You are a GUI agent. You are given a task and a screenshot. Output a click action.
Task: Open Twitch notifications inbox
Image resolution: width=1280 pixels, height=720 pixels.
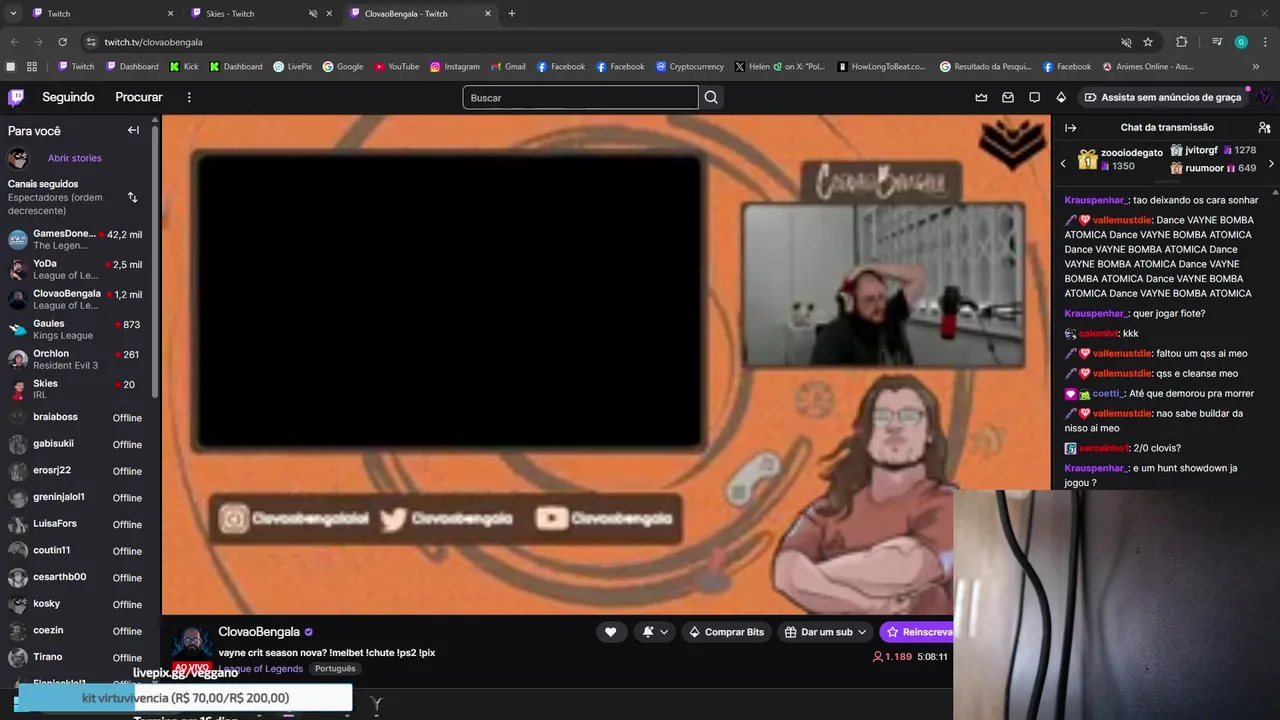coord(1008,97)
